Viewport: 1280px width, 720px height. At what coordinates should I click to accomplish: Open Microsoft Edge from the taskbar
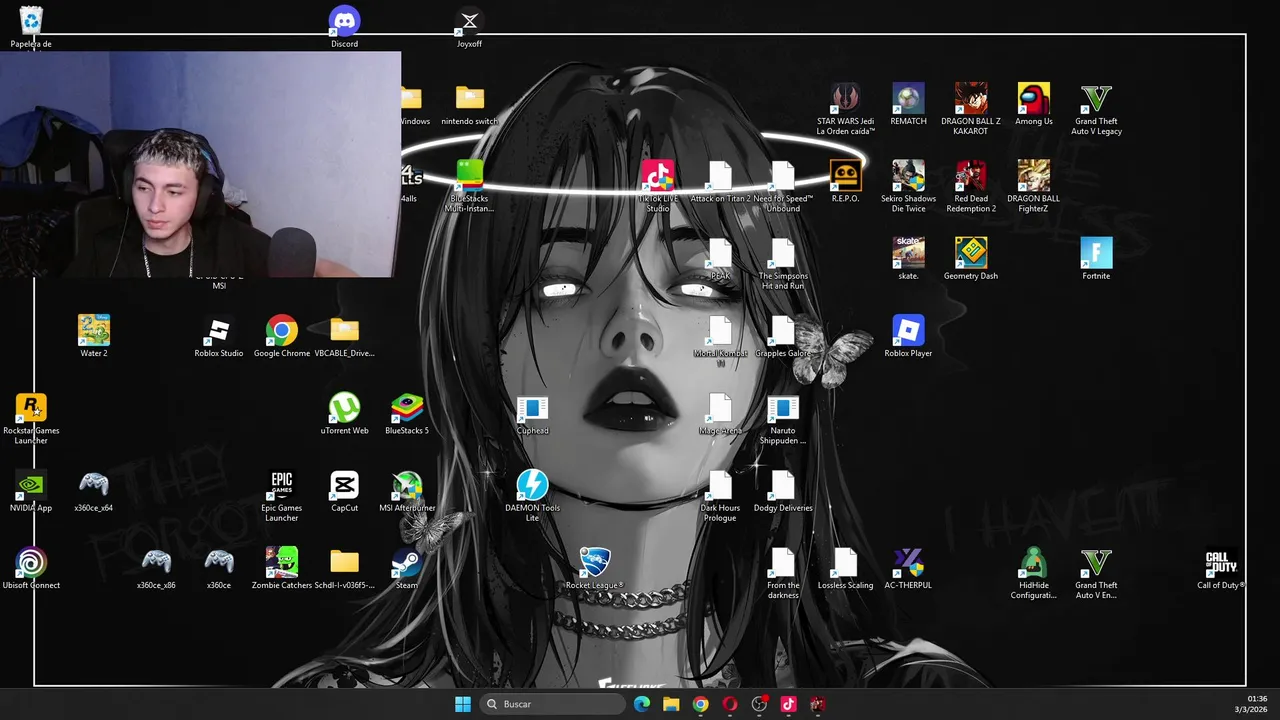tap(642, 704)
